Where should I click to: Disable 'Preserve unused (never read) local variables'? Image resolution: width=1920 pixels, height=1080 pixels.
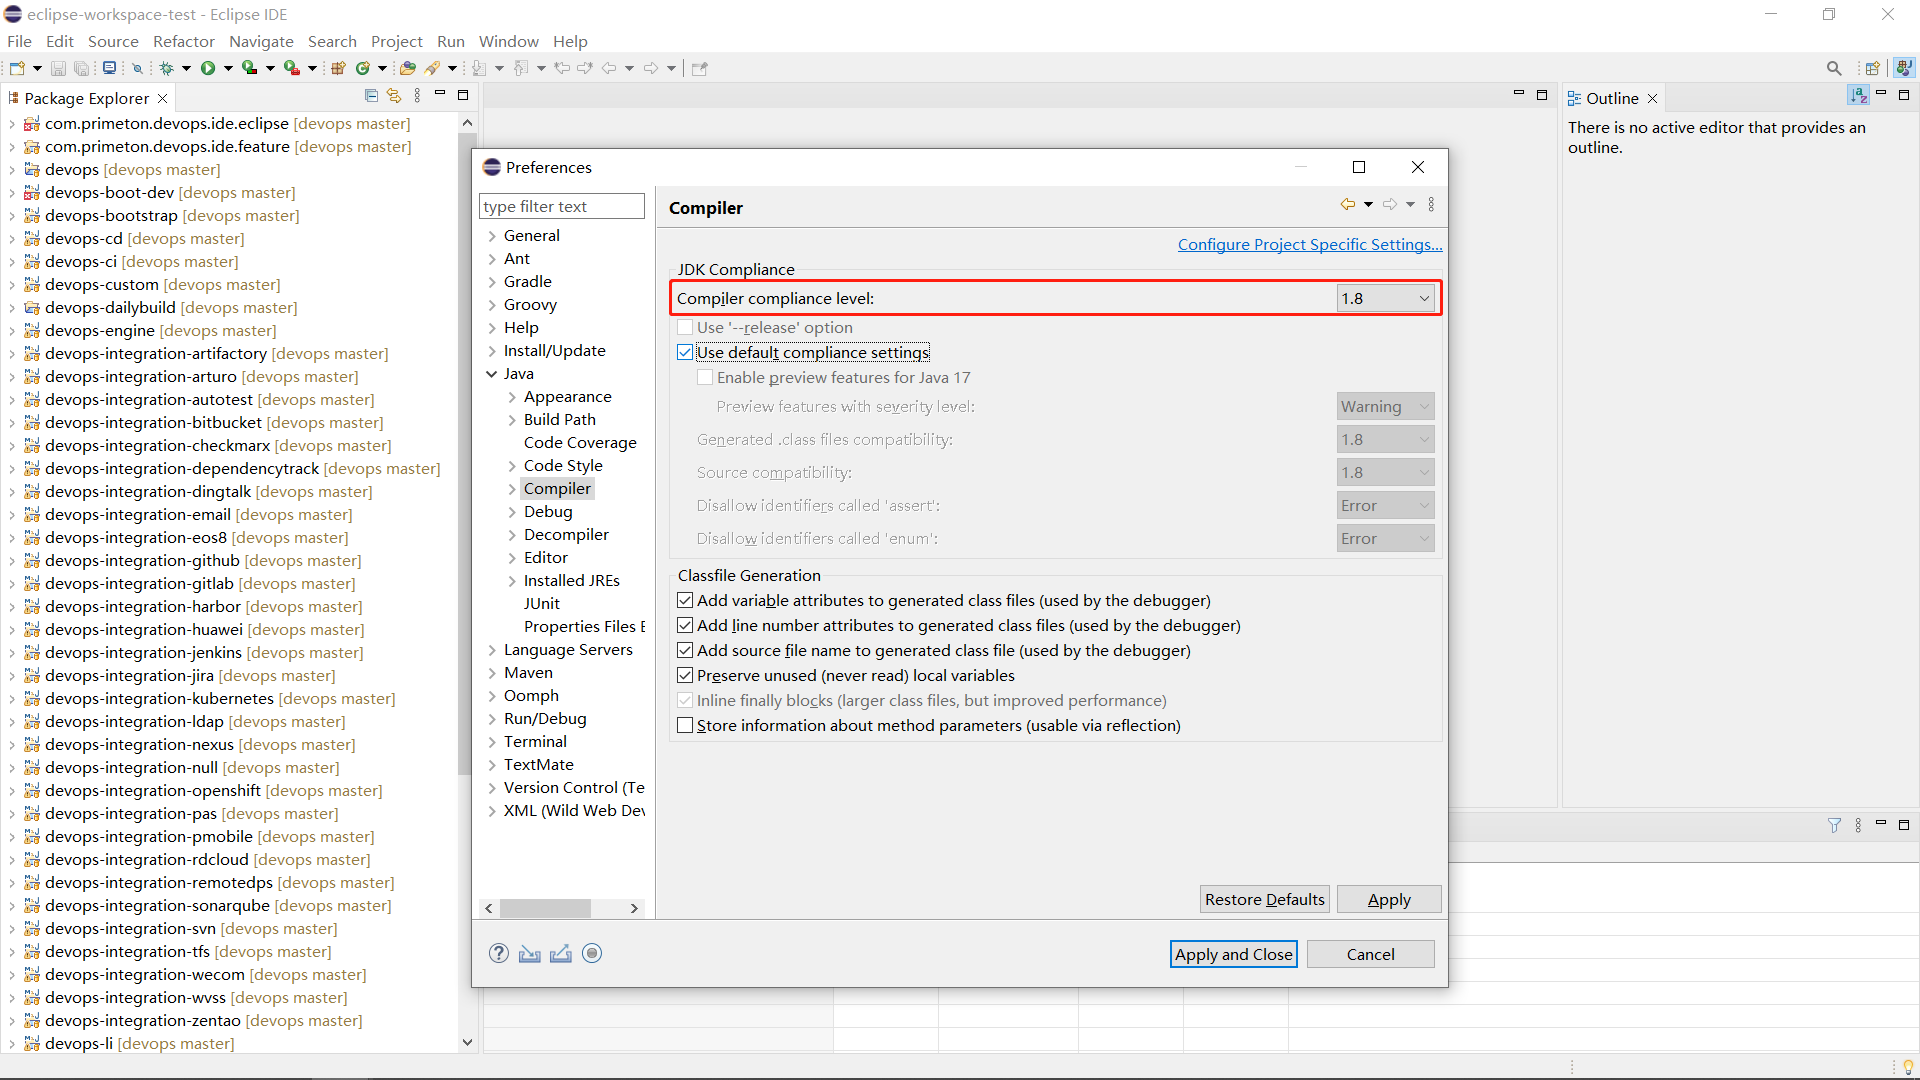pos(685,675)
